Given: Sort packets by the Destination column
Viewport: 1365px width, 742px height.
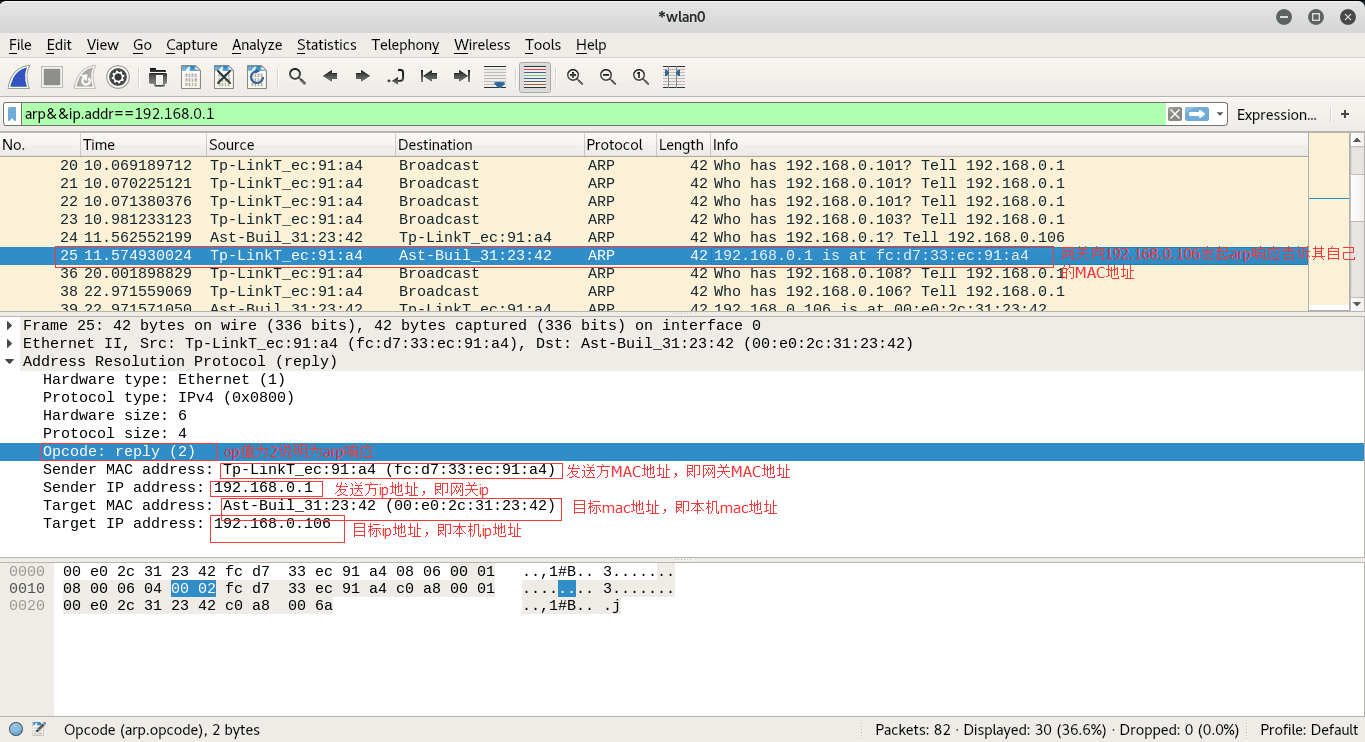Looking at the screenshot, I should click(490, 145).
